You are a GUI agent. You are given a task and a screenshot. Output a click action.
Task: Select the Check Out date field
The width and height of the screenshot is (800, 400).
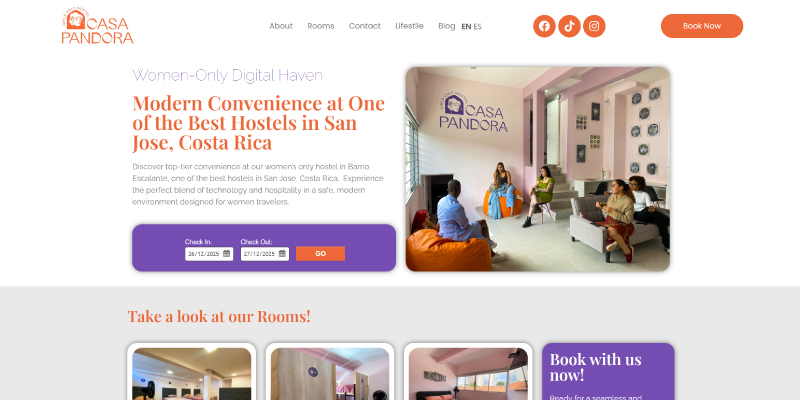coord(265,254)
